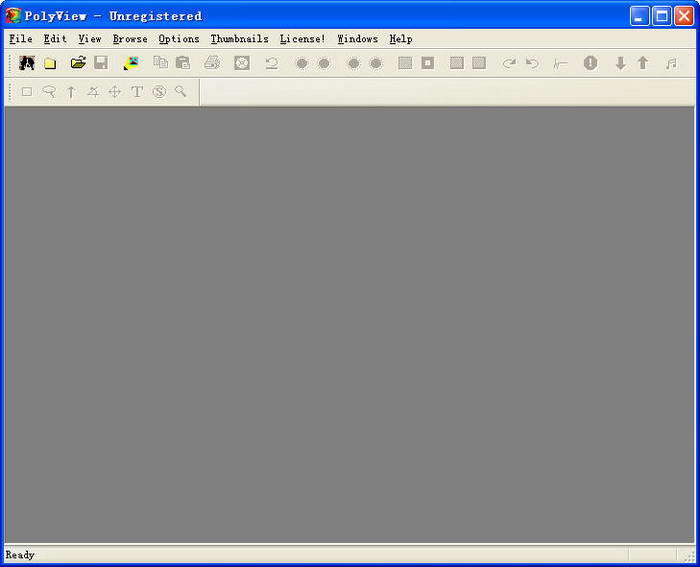Image resolution: width=700 pixels, height=567 pixels.
Task: Select the triangle angle tool
Action: [93, 92]
